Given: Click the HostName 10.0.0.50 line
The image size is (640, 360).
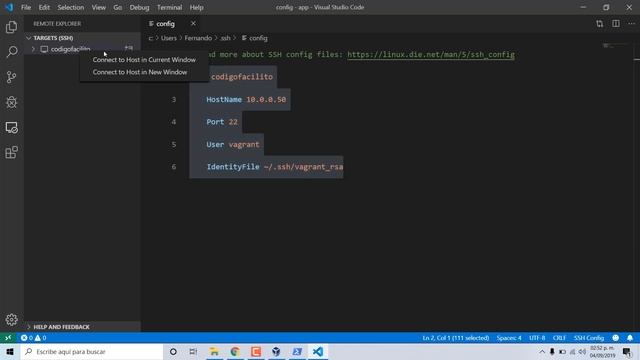Looking at the screenshot, I should click(x=246, y=99).
